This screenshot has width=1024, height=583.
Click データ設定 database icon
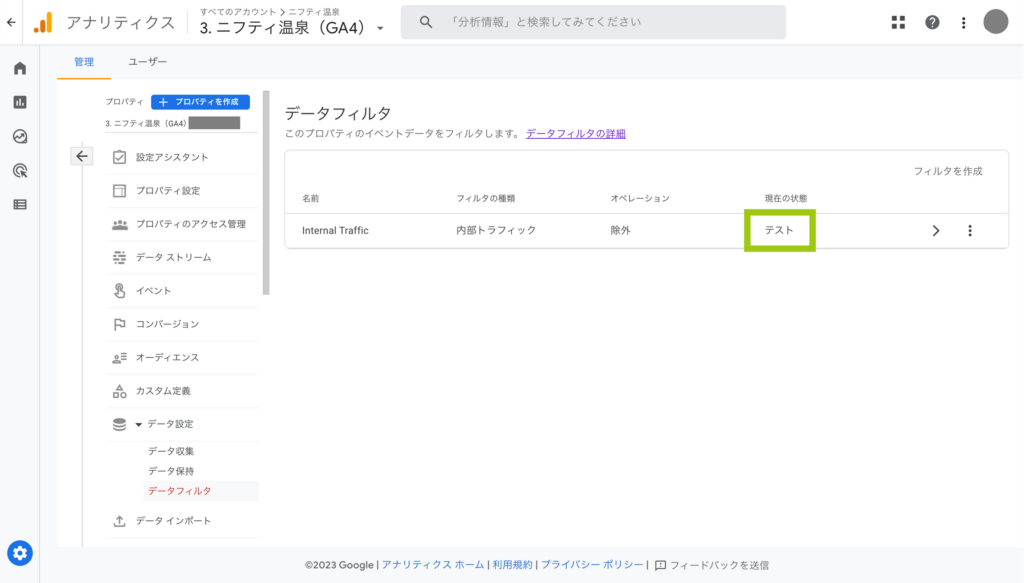pyautogui.click(x=120, y=424)
